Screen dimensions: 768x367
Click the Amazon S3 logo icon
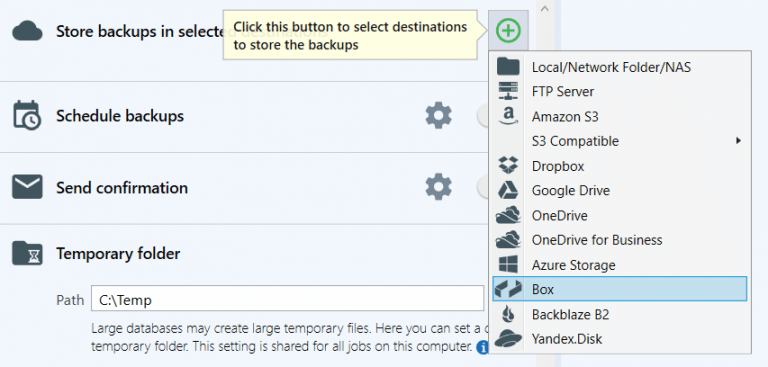click(508, 116)
